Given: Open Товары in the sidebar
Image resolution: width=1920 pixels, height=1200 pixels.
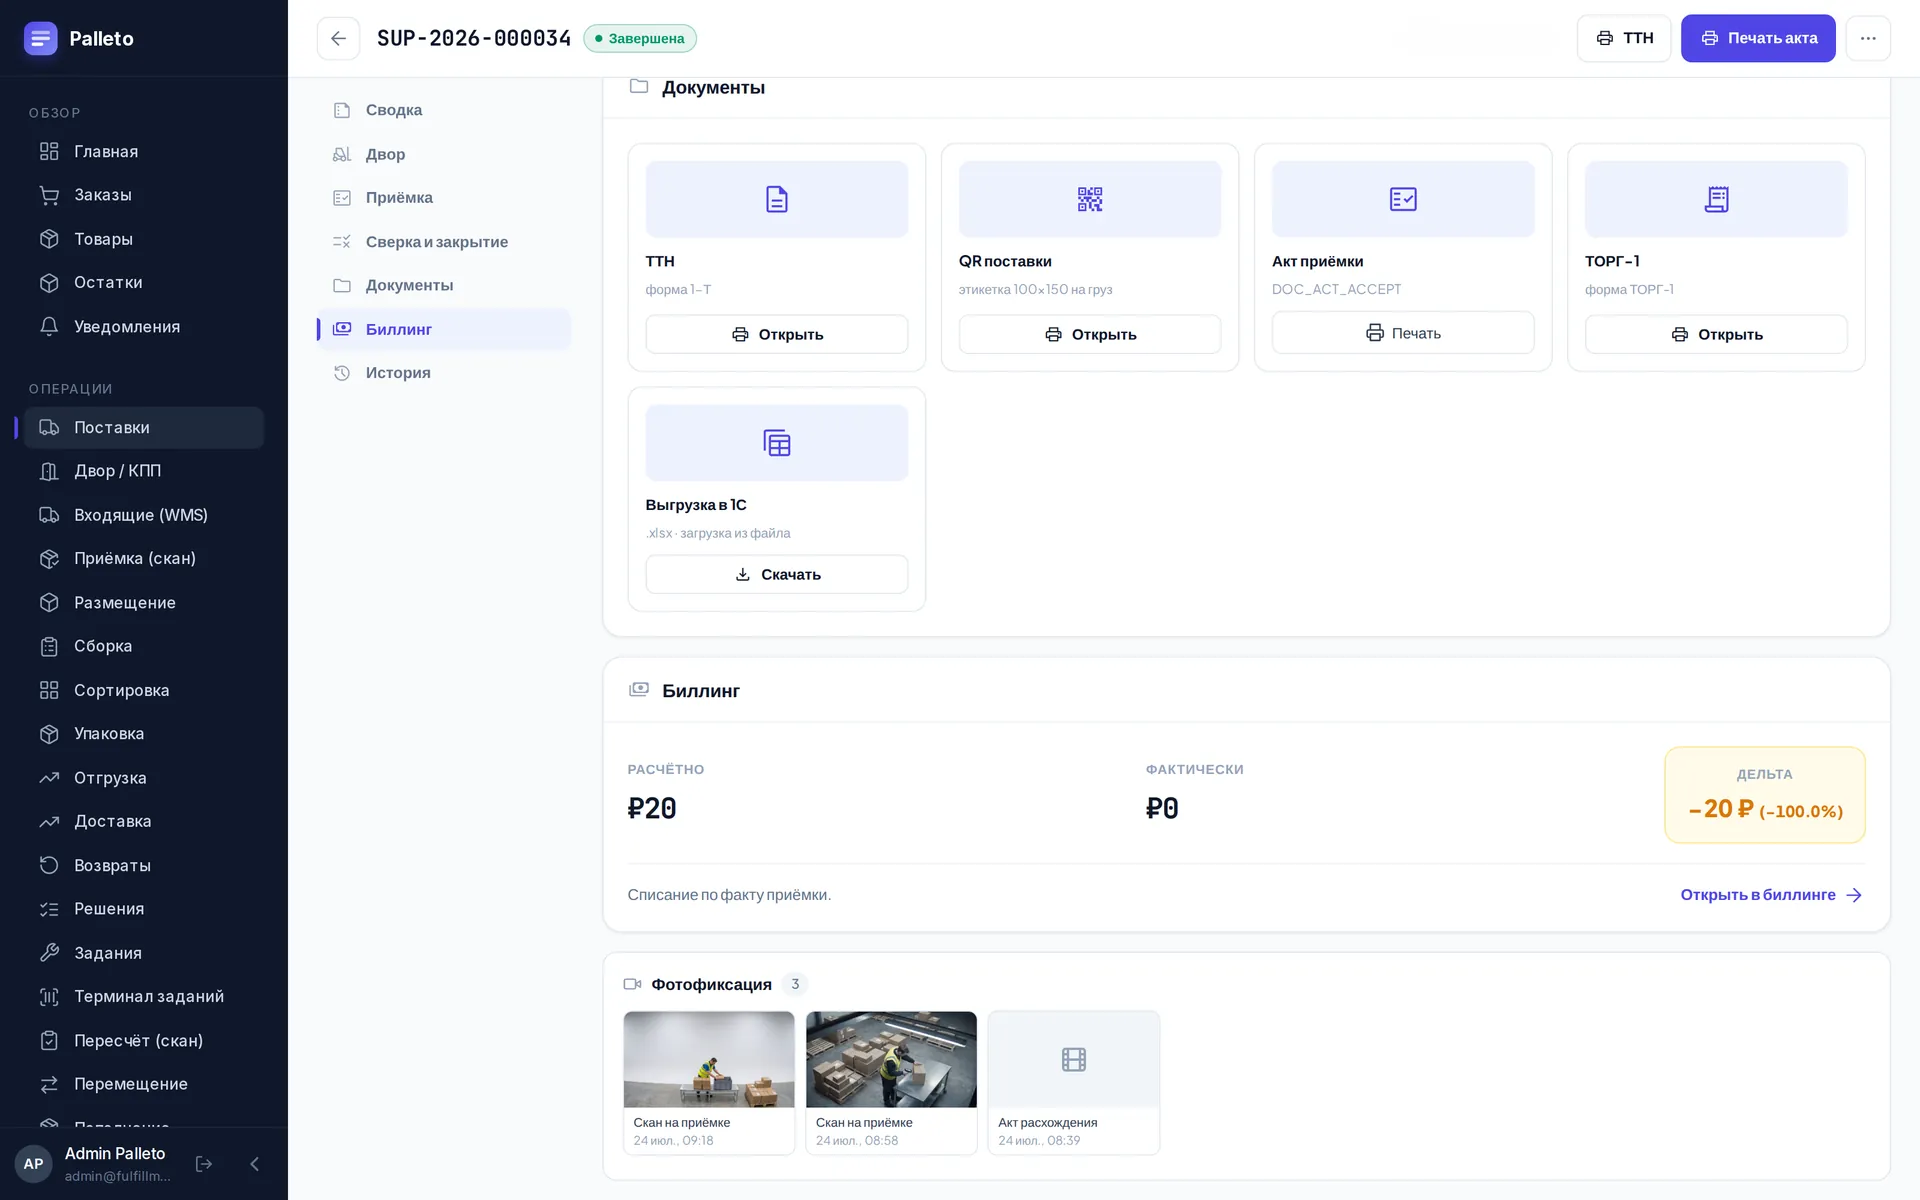Looking at the screenshot, I should point(144,239).
